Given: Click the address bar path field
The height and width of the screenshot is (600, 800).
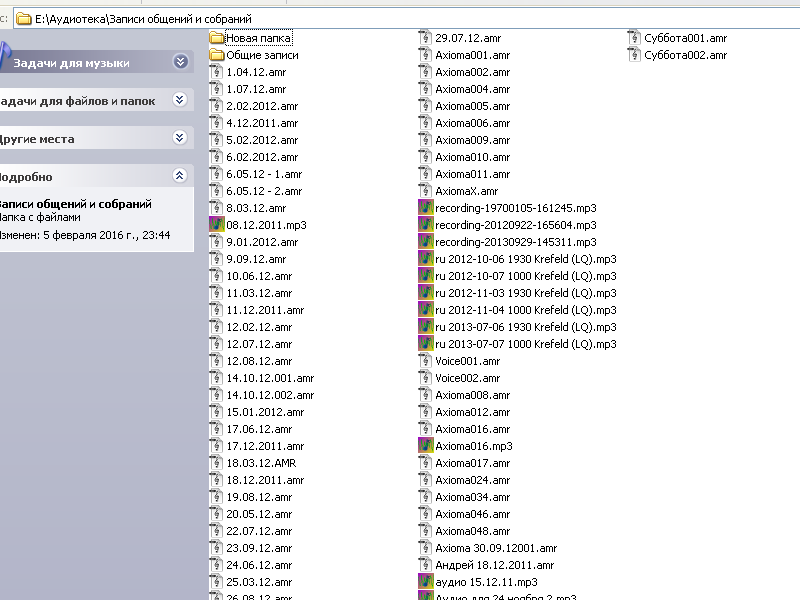Looking at the screenshot, I should tap(400, 19).
